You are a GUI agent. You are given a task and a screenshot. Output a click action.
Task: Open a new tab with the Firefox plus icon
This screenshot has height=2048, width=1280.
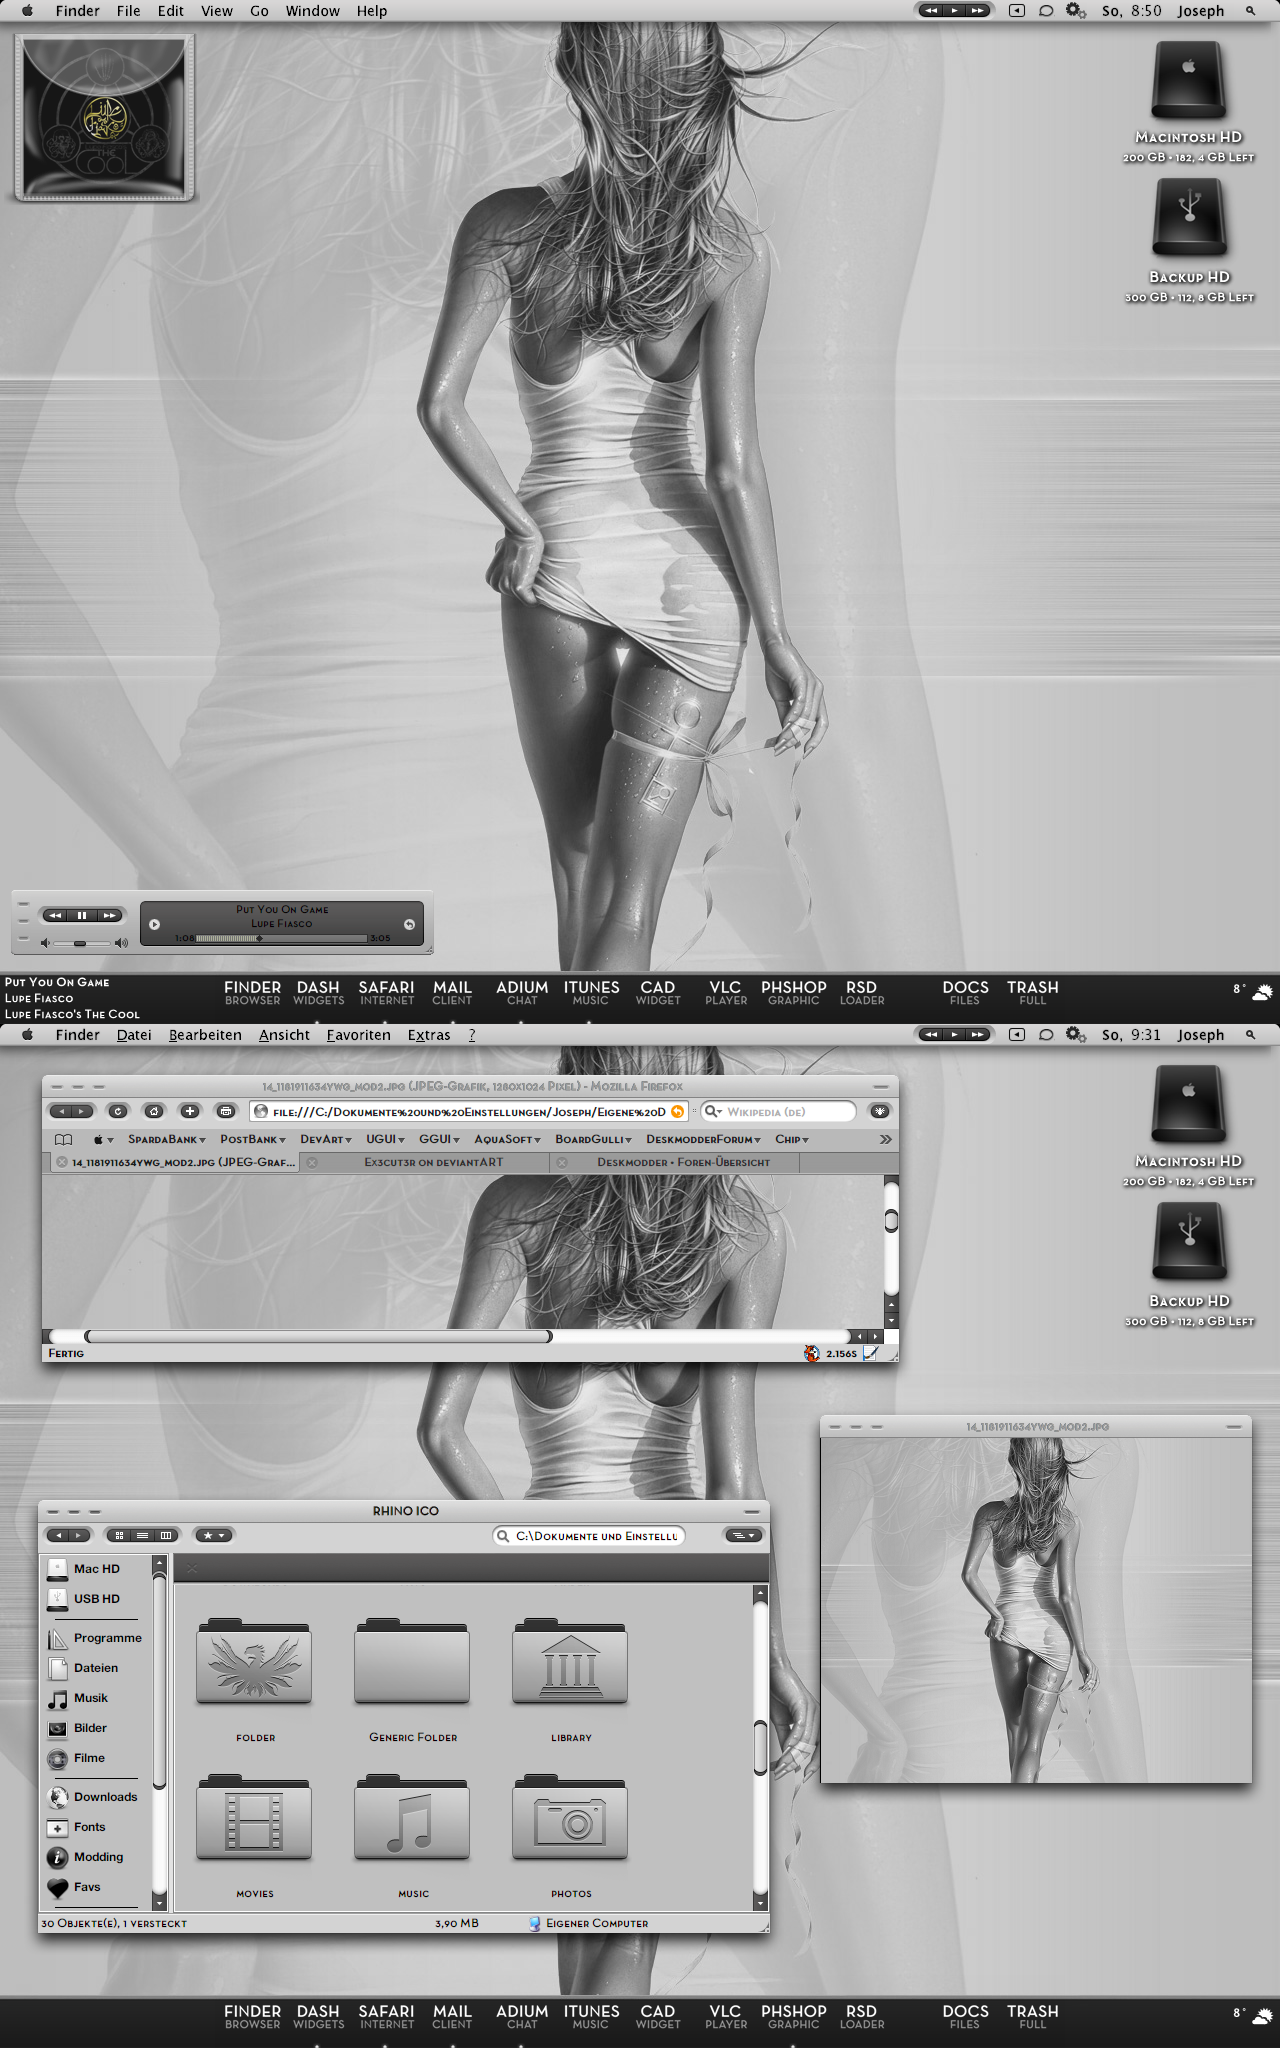pyautogui.click(x=190, y=1111)
